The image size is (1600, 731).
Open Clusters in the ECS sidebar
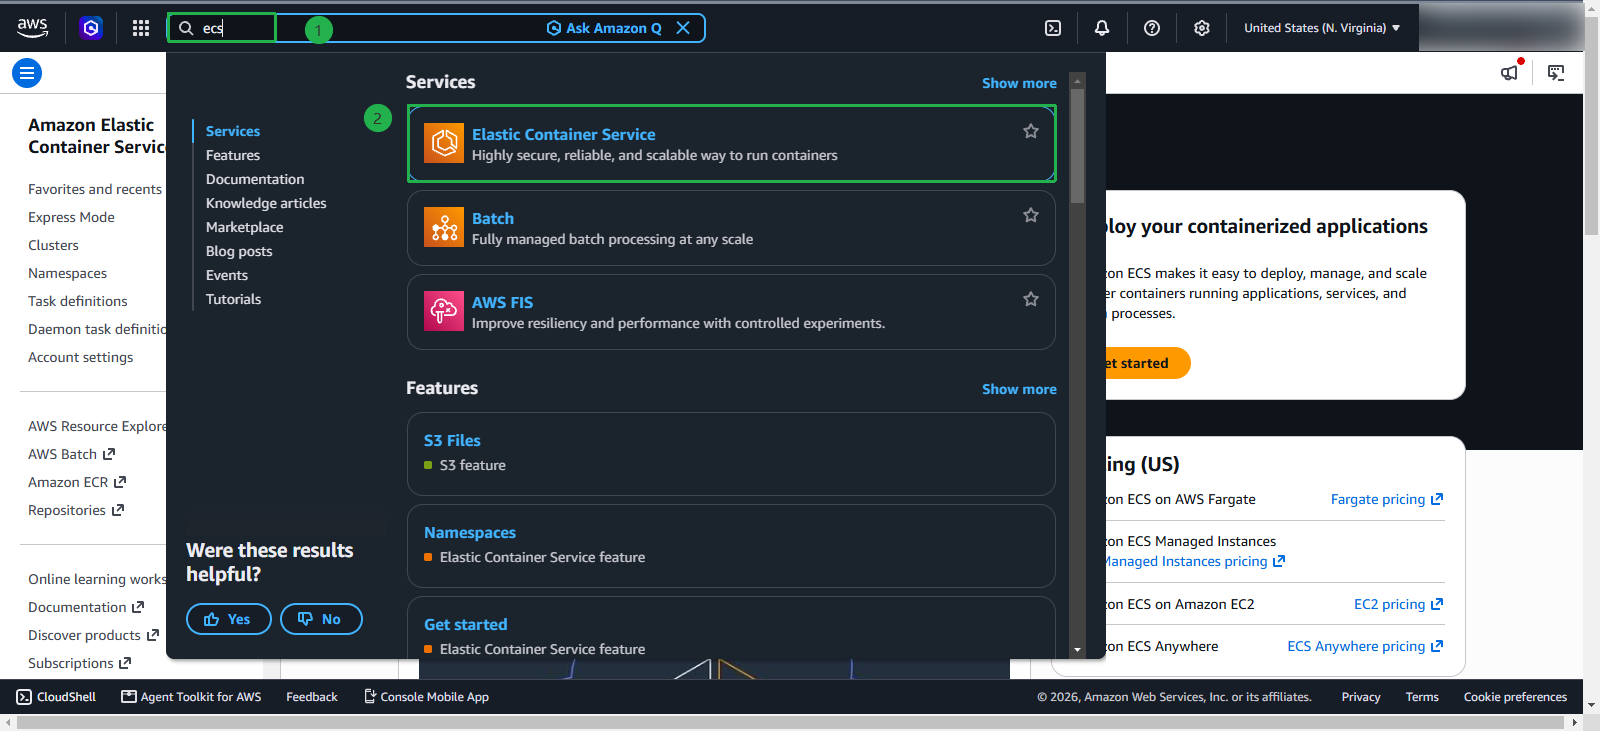click(x=53, y=245)
